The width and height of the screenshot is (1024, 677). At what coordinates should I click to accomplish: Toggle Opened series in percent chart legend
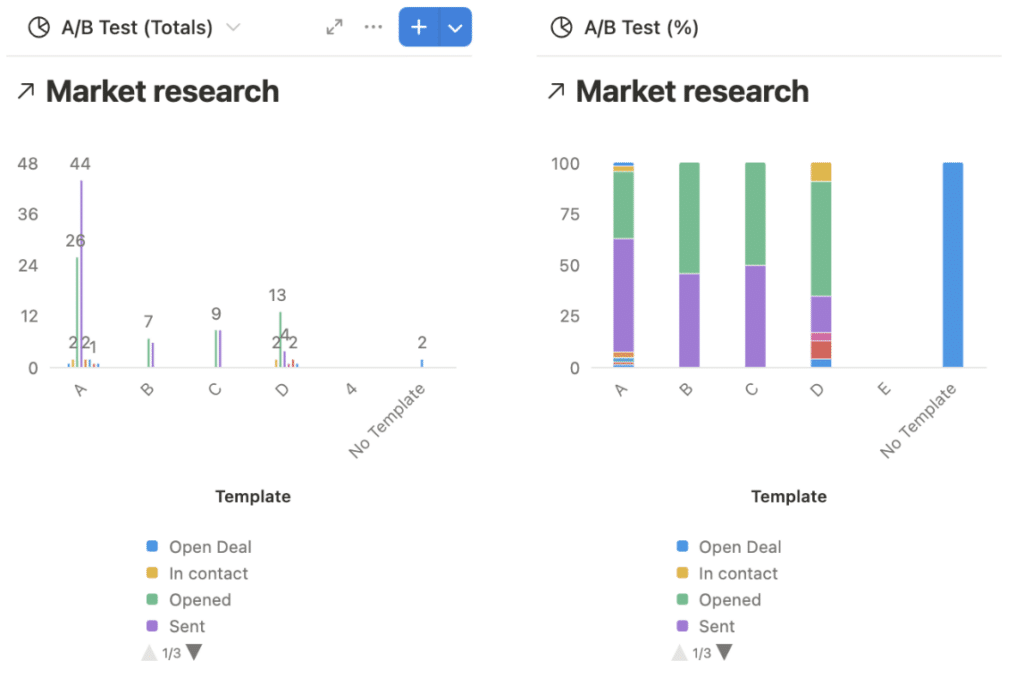pyautogui.click(x=718, y=600)
